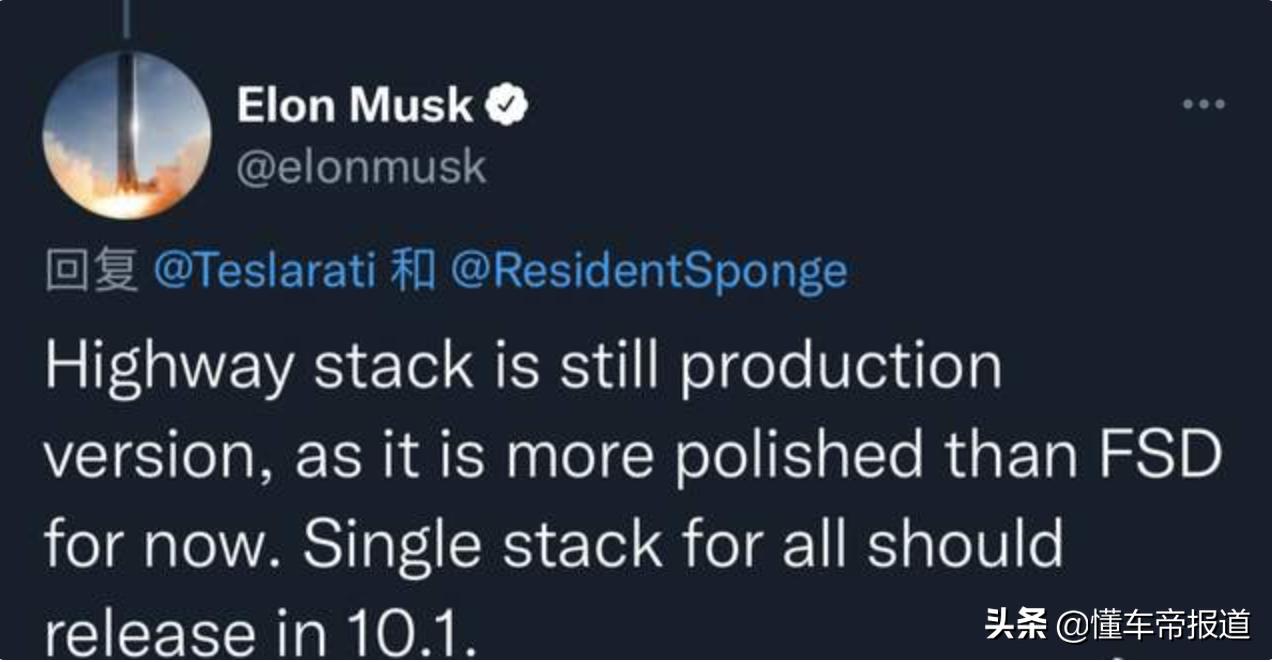Viewport: 1272px width, 662px height.
Task: Click the 和 word between mentions
Action: [x=412, y=271]
